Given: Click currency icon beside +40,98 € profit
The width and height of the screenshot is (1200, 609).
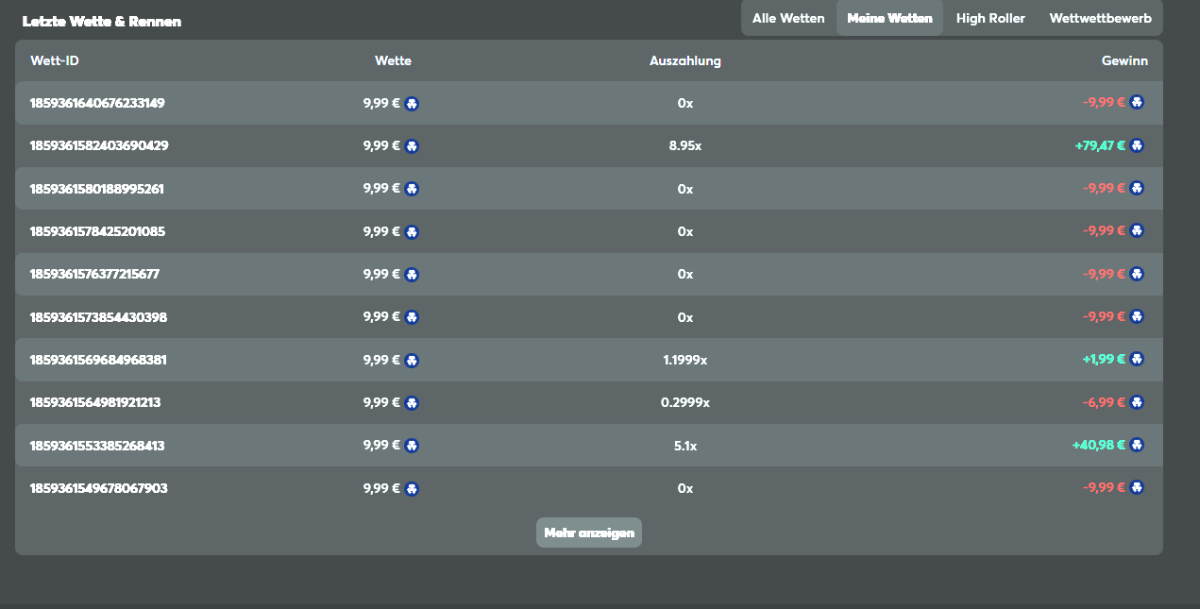Looking at the screenshot, I should click(1136, 445).
